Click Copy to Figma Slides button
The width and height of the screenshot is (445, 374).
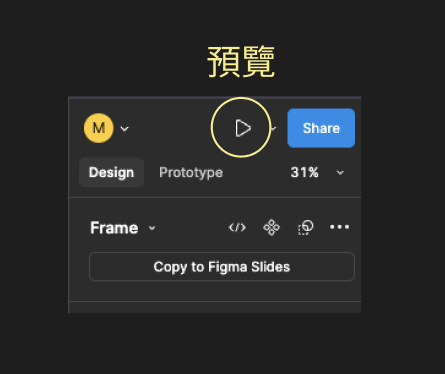pyautogui.click(x=222, y=267)
